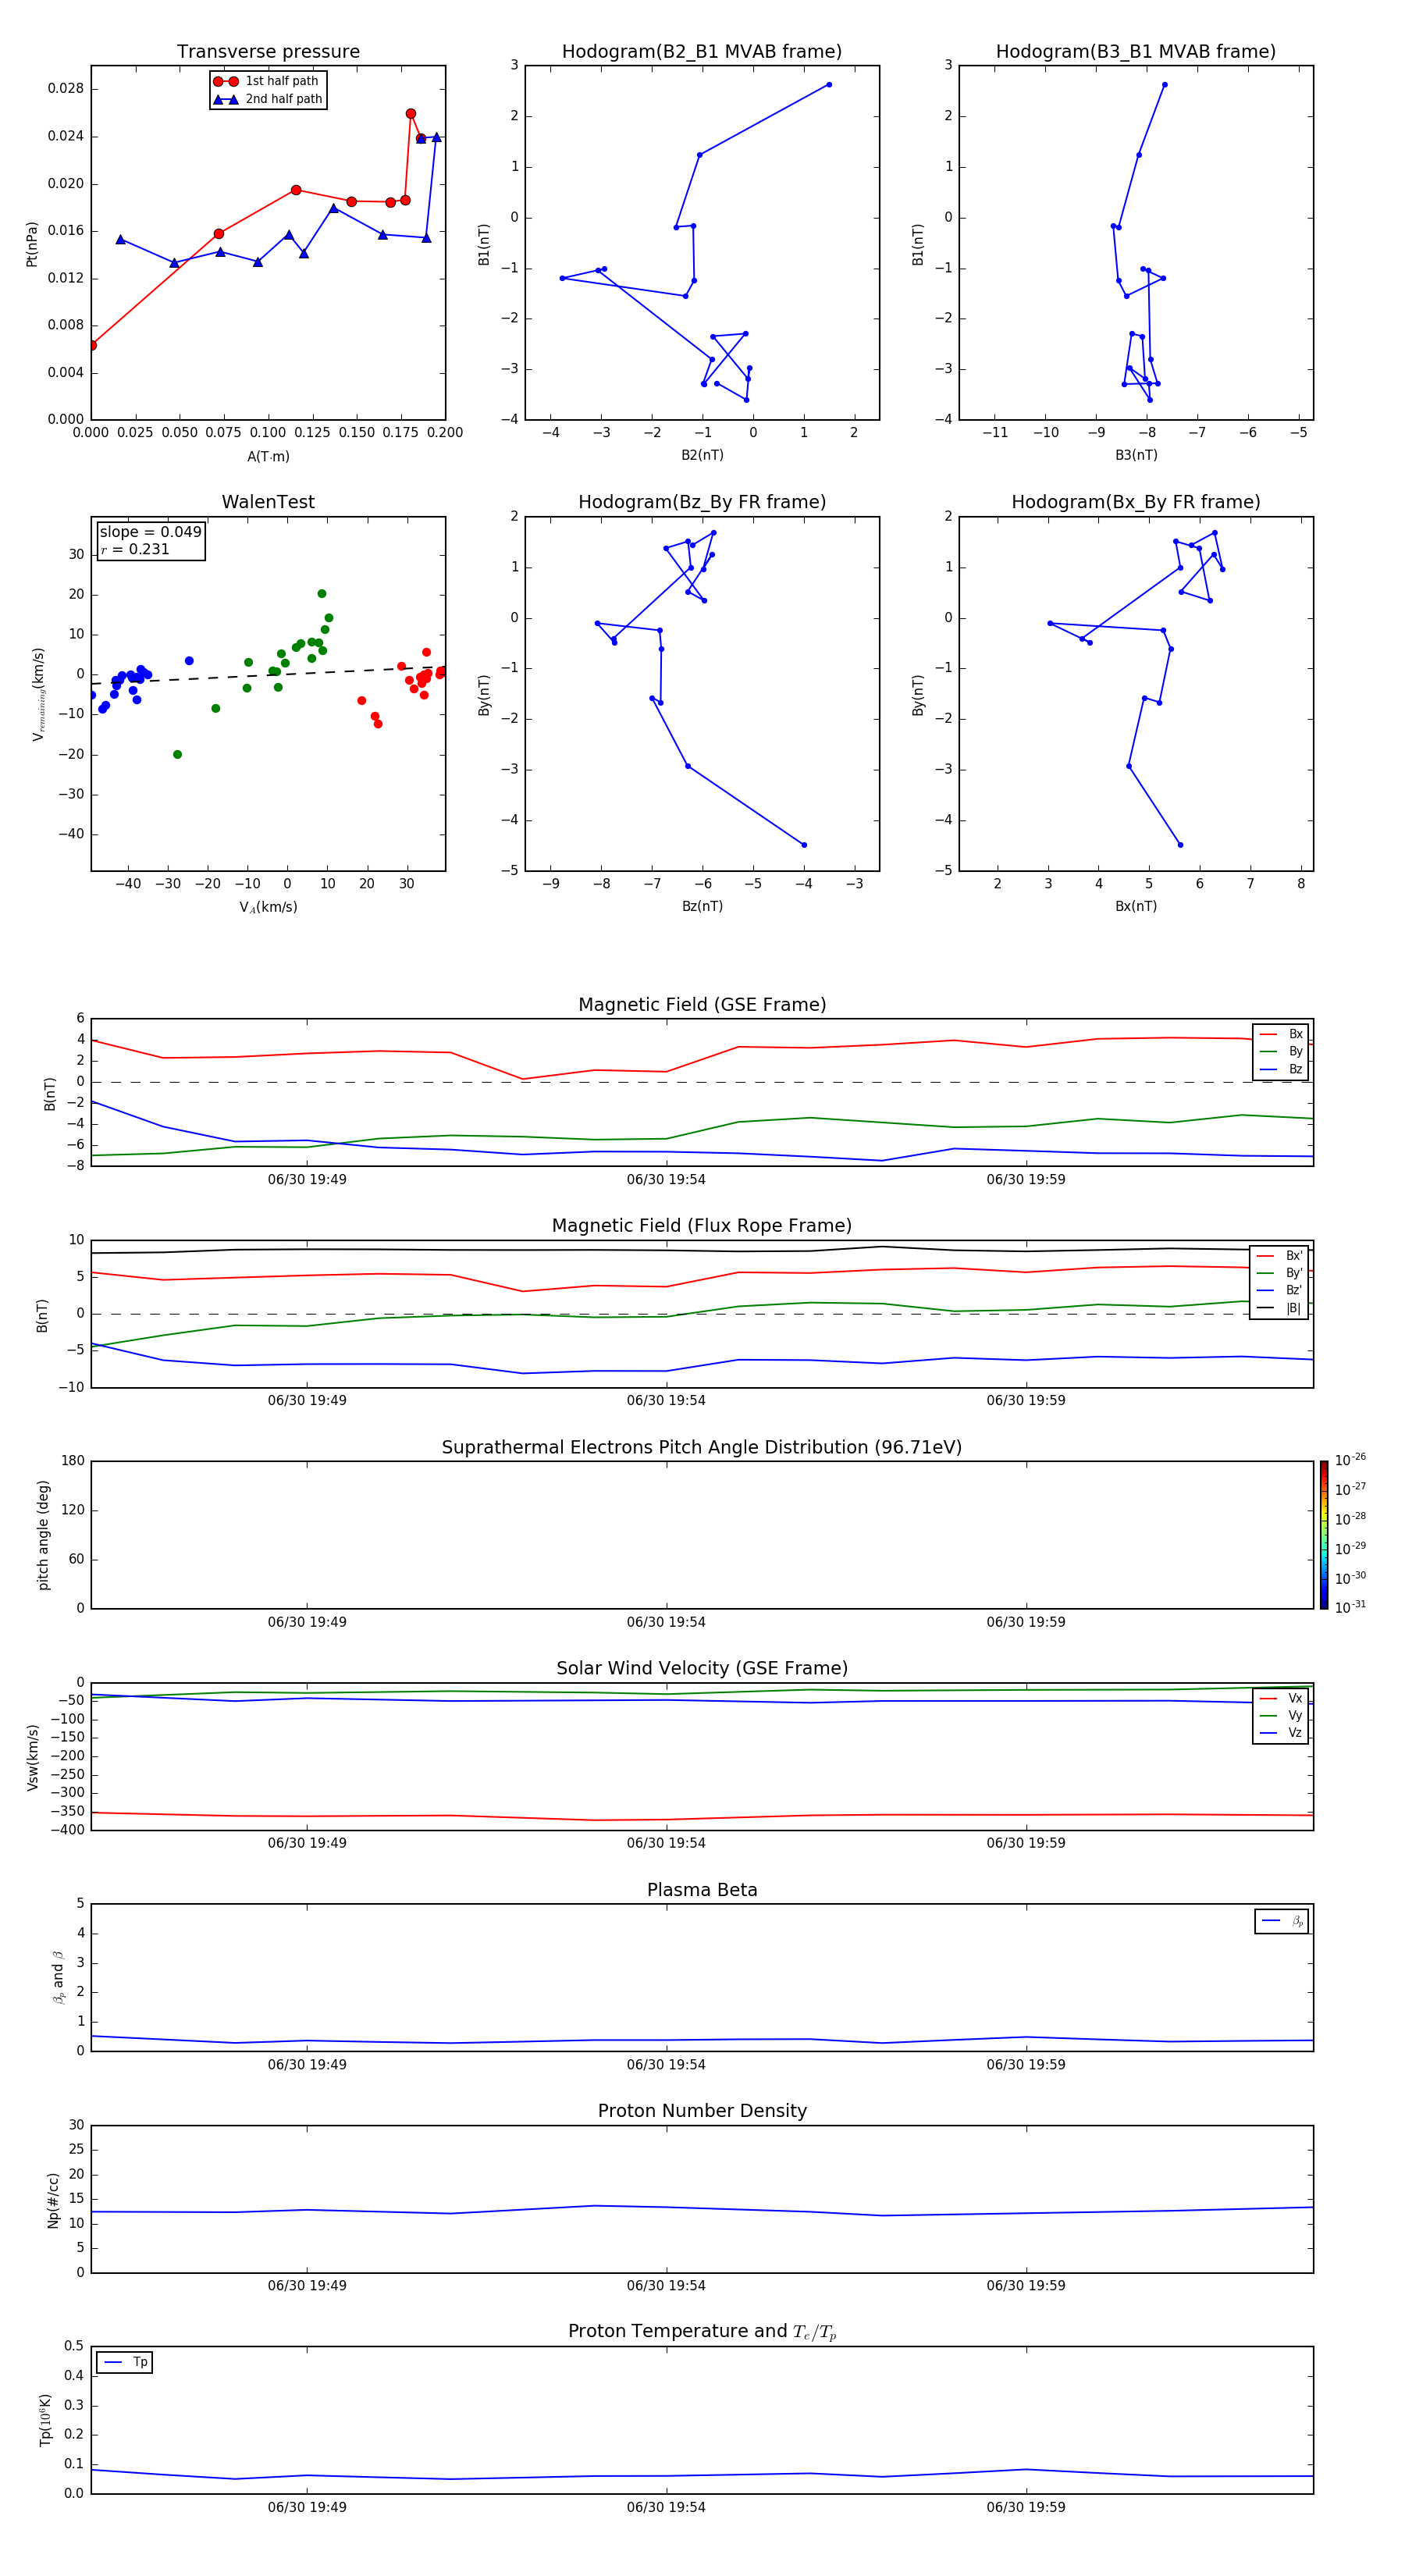Screen dimensions: 1405x2576
Task: Click the 'B2(nT)' x-axis label
Action: pyautogui.click(x=702, y=455)
